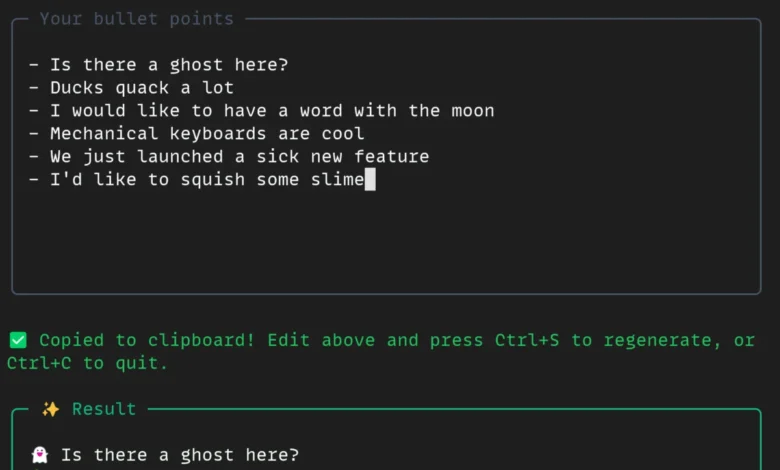Click the dash before "Ducks quack a lot"
This screenshot has width=780, height=470.
tap(34, 88)
